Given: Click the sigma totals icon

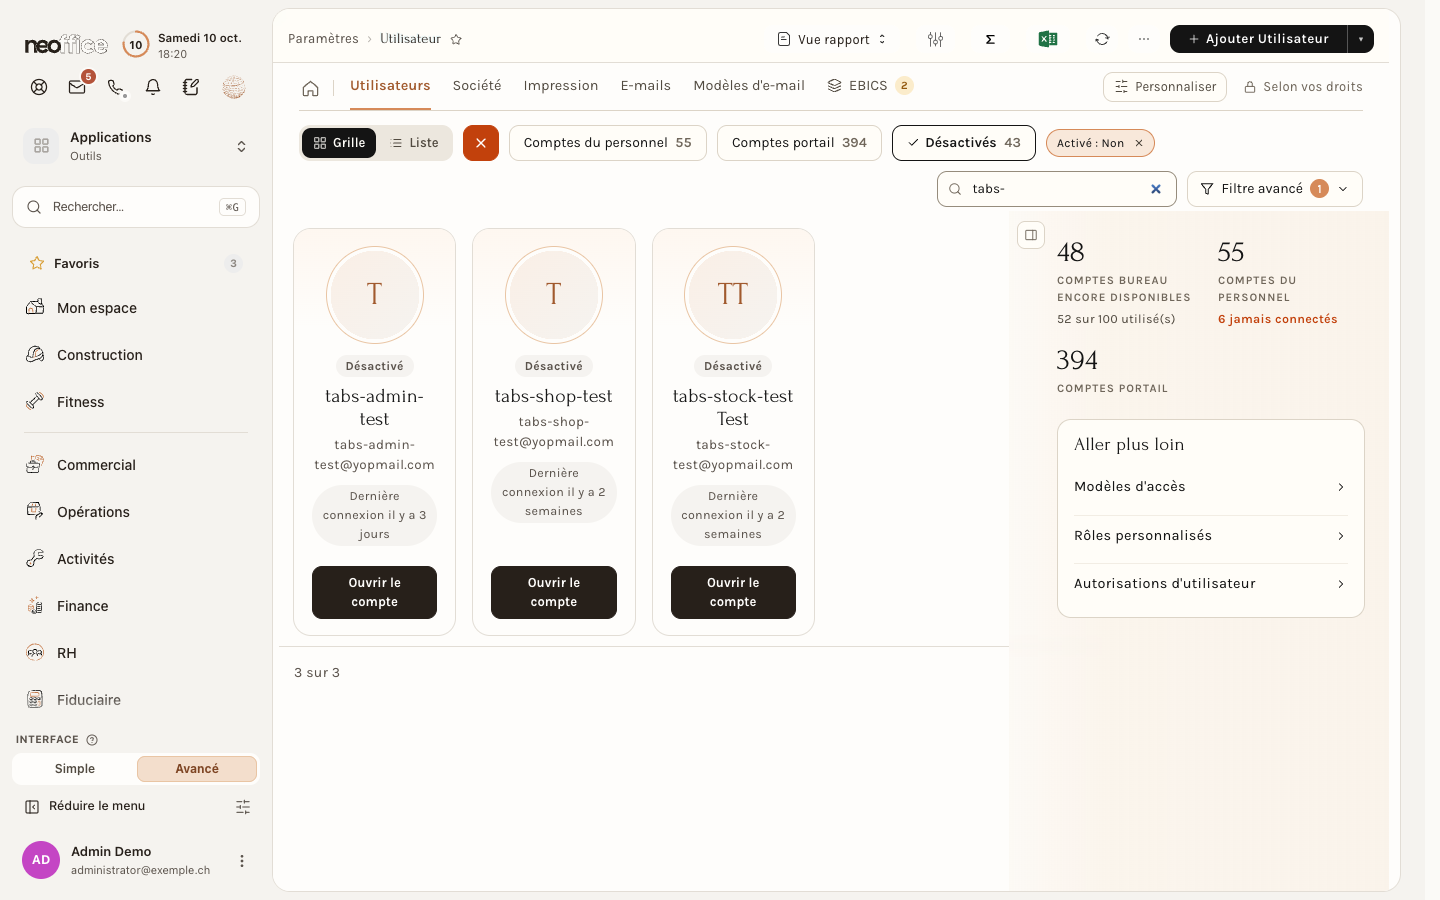Looking at the screenshot, I should pyautogui.click(x=990, y=39).
